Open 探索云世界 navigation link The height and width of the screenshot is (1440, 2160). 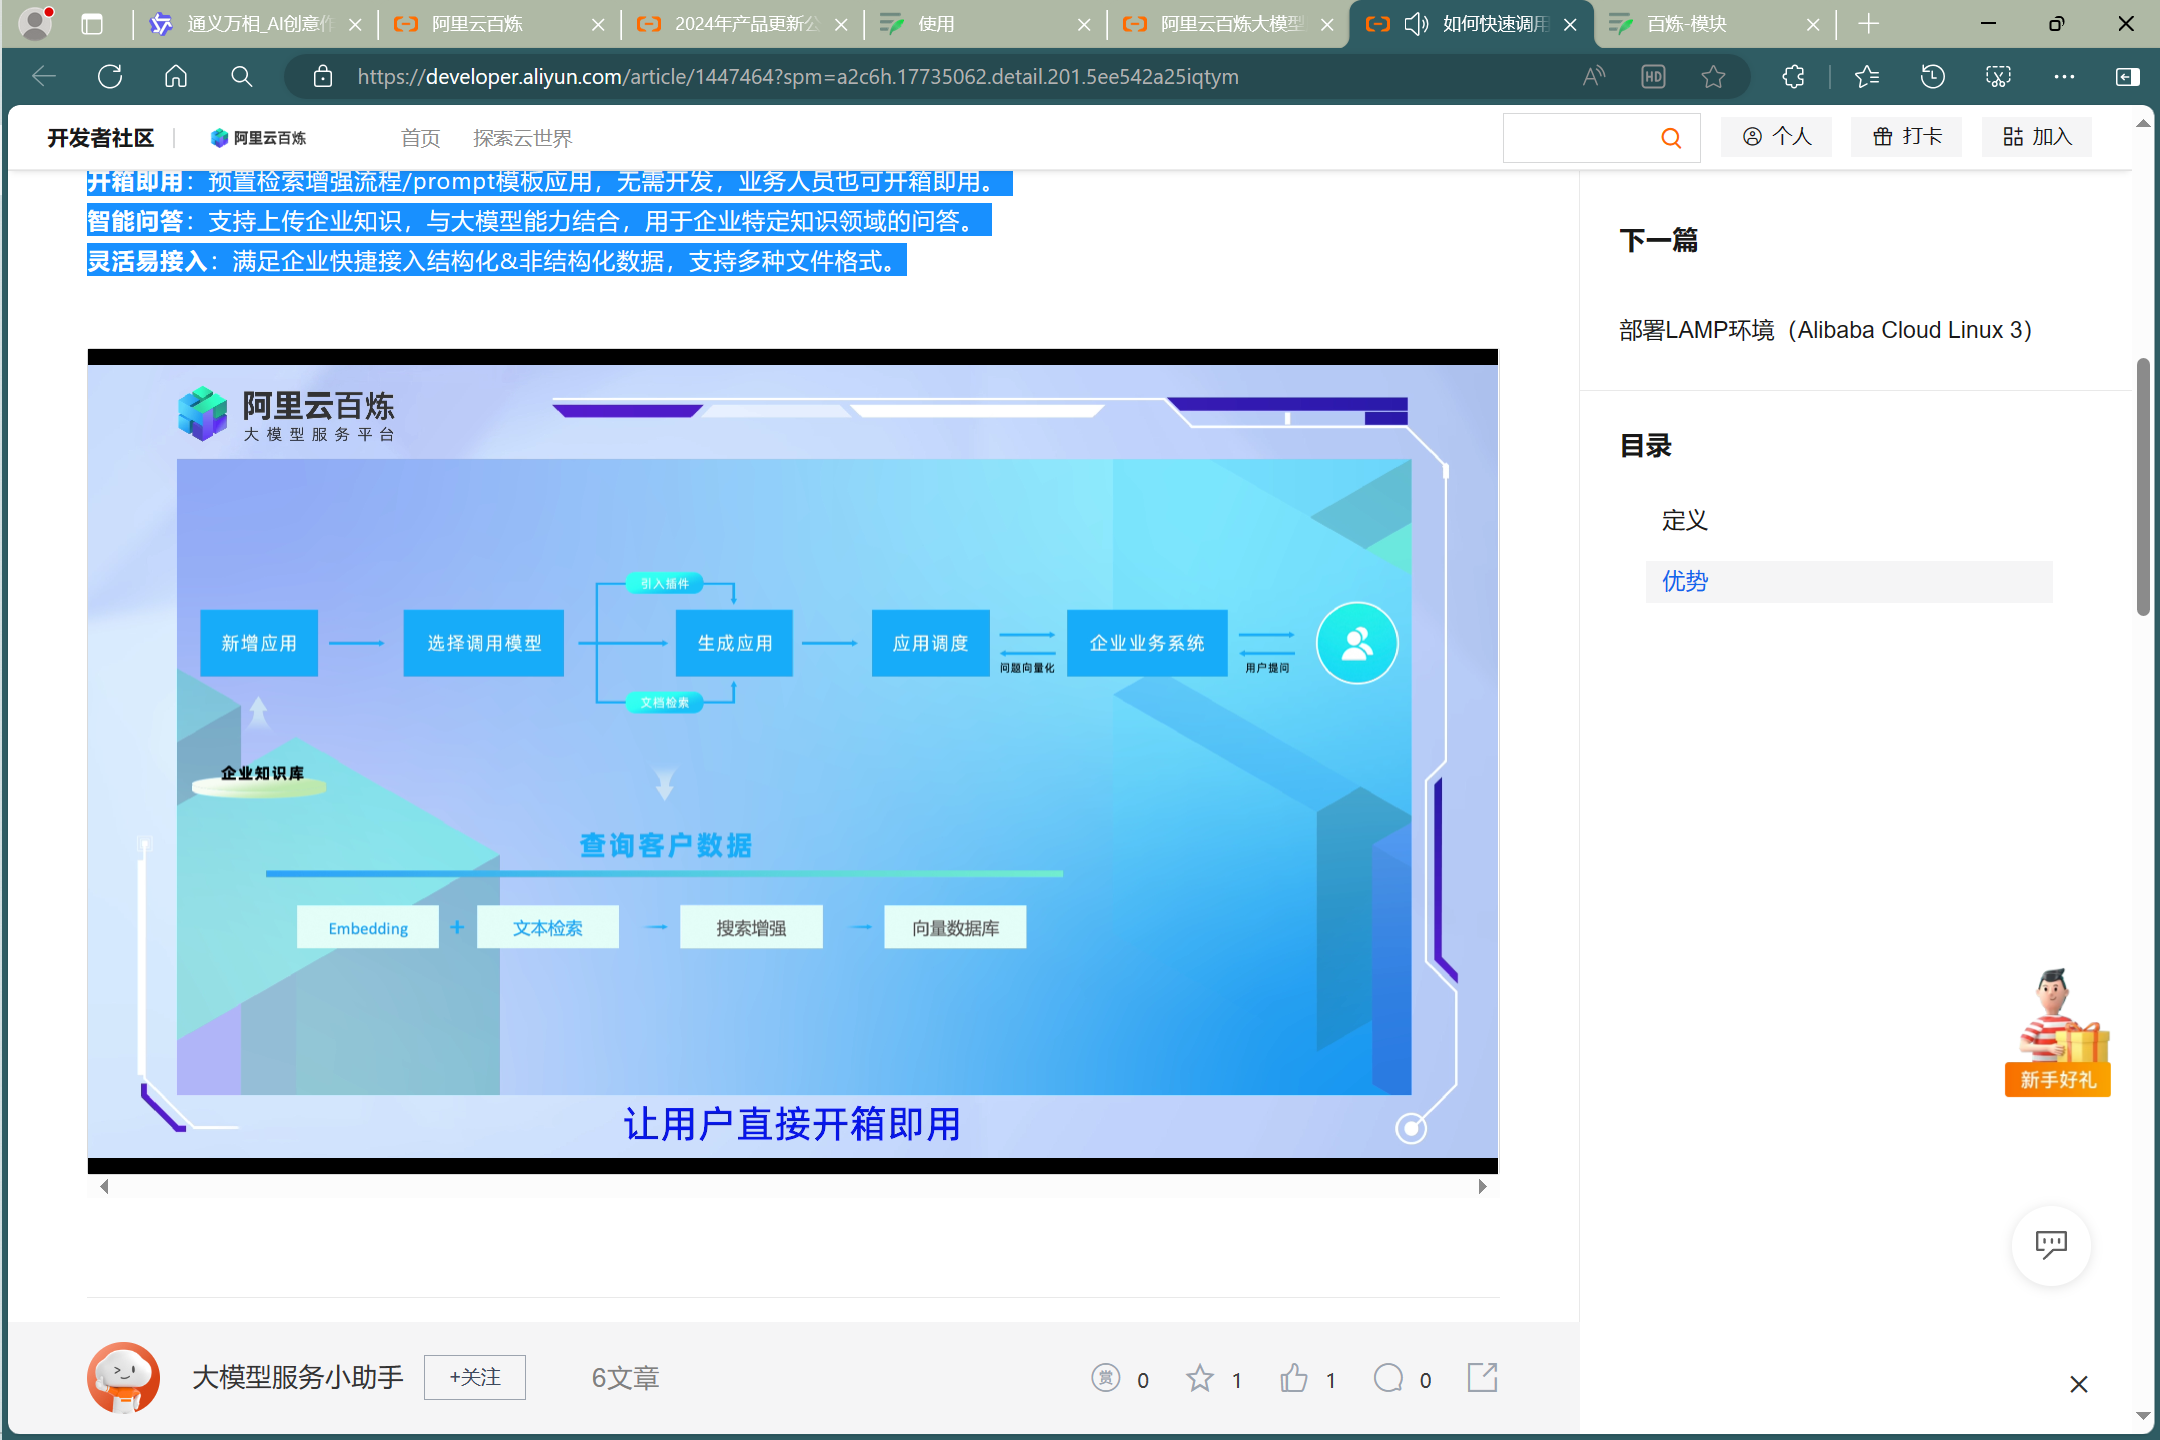coord(523,138)
